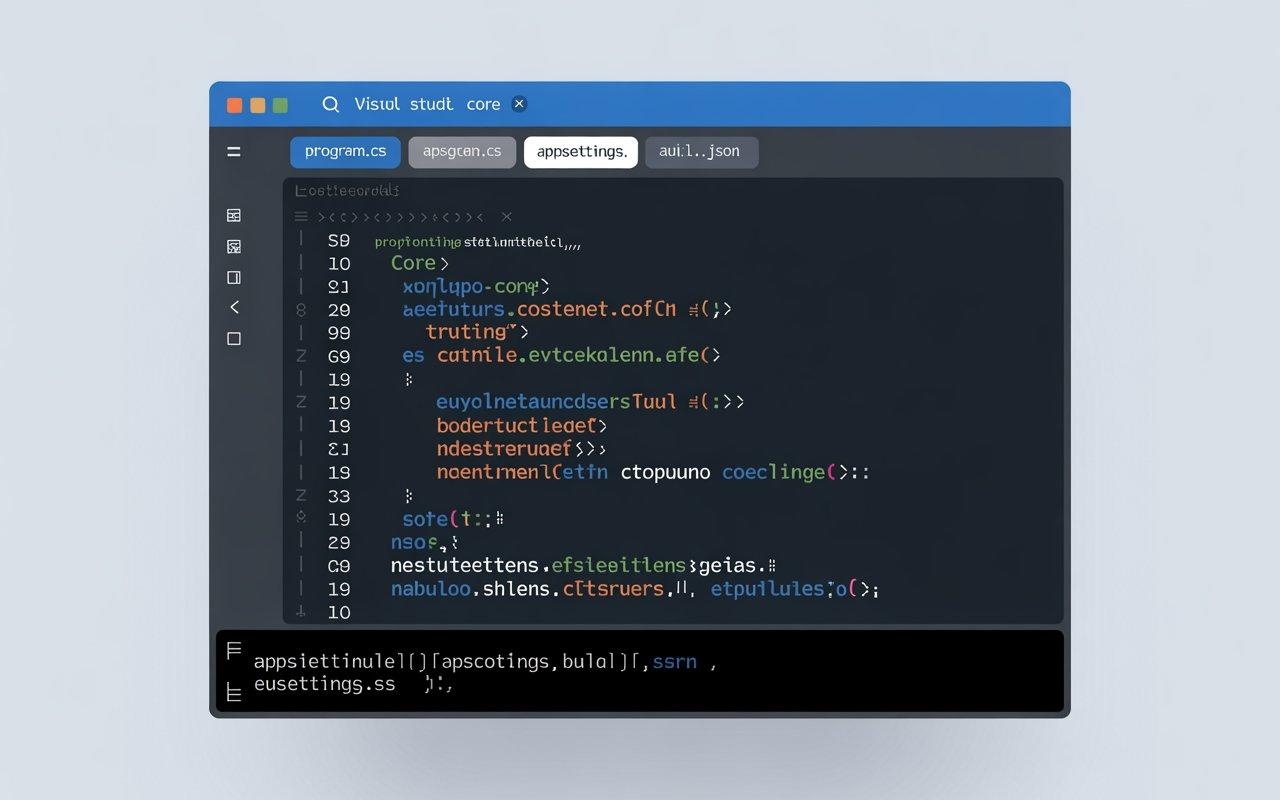Click the small list icon left of breadcrumb row
The height and width of the screenshot is (800, 1280).
pos(301,216)
